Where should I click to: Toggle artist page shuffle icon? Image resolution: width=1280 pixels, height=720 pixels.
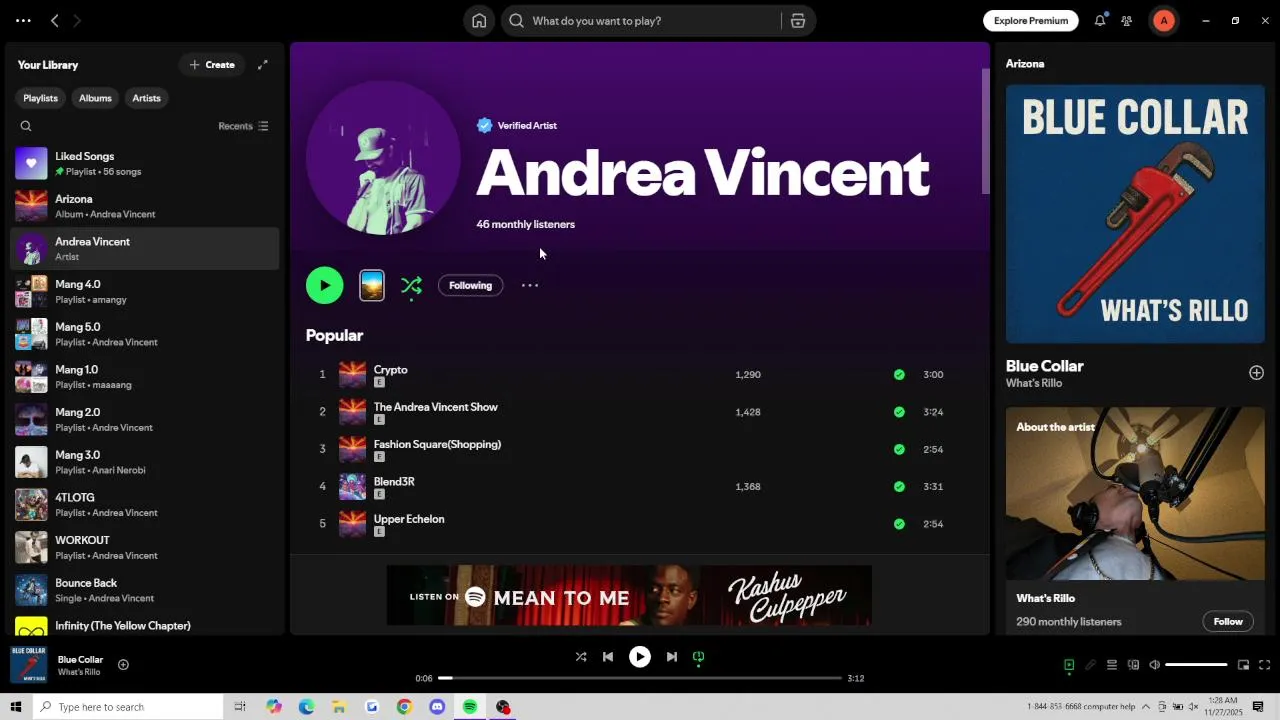tap(411, 286)
